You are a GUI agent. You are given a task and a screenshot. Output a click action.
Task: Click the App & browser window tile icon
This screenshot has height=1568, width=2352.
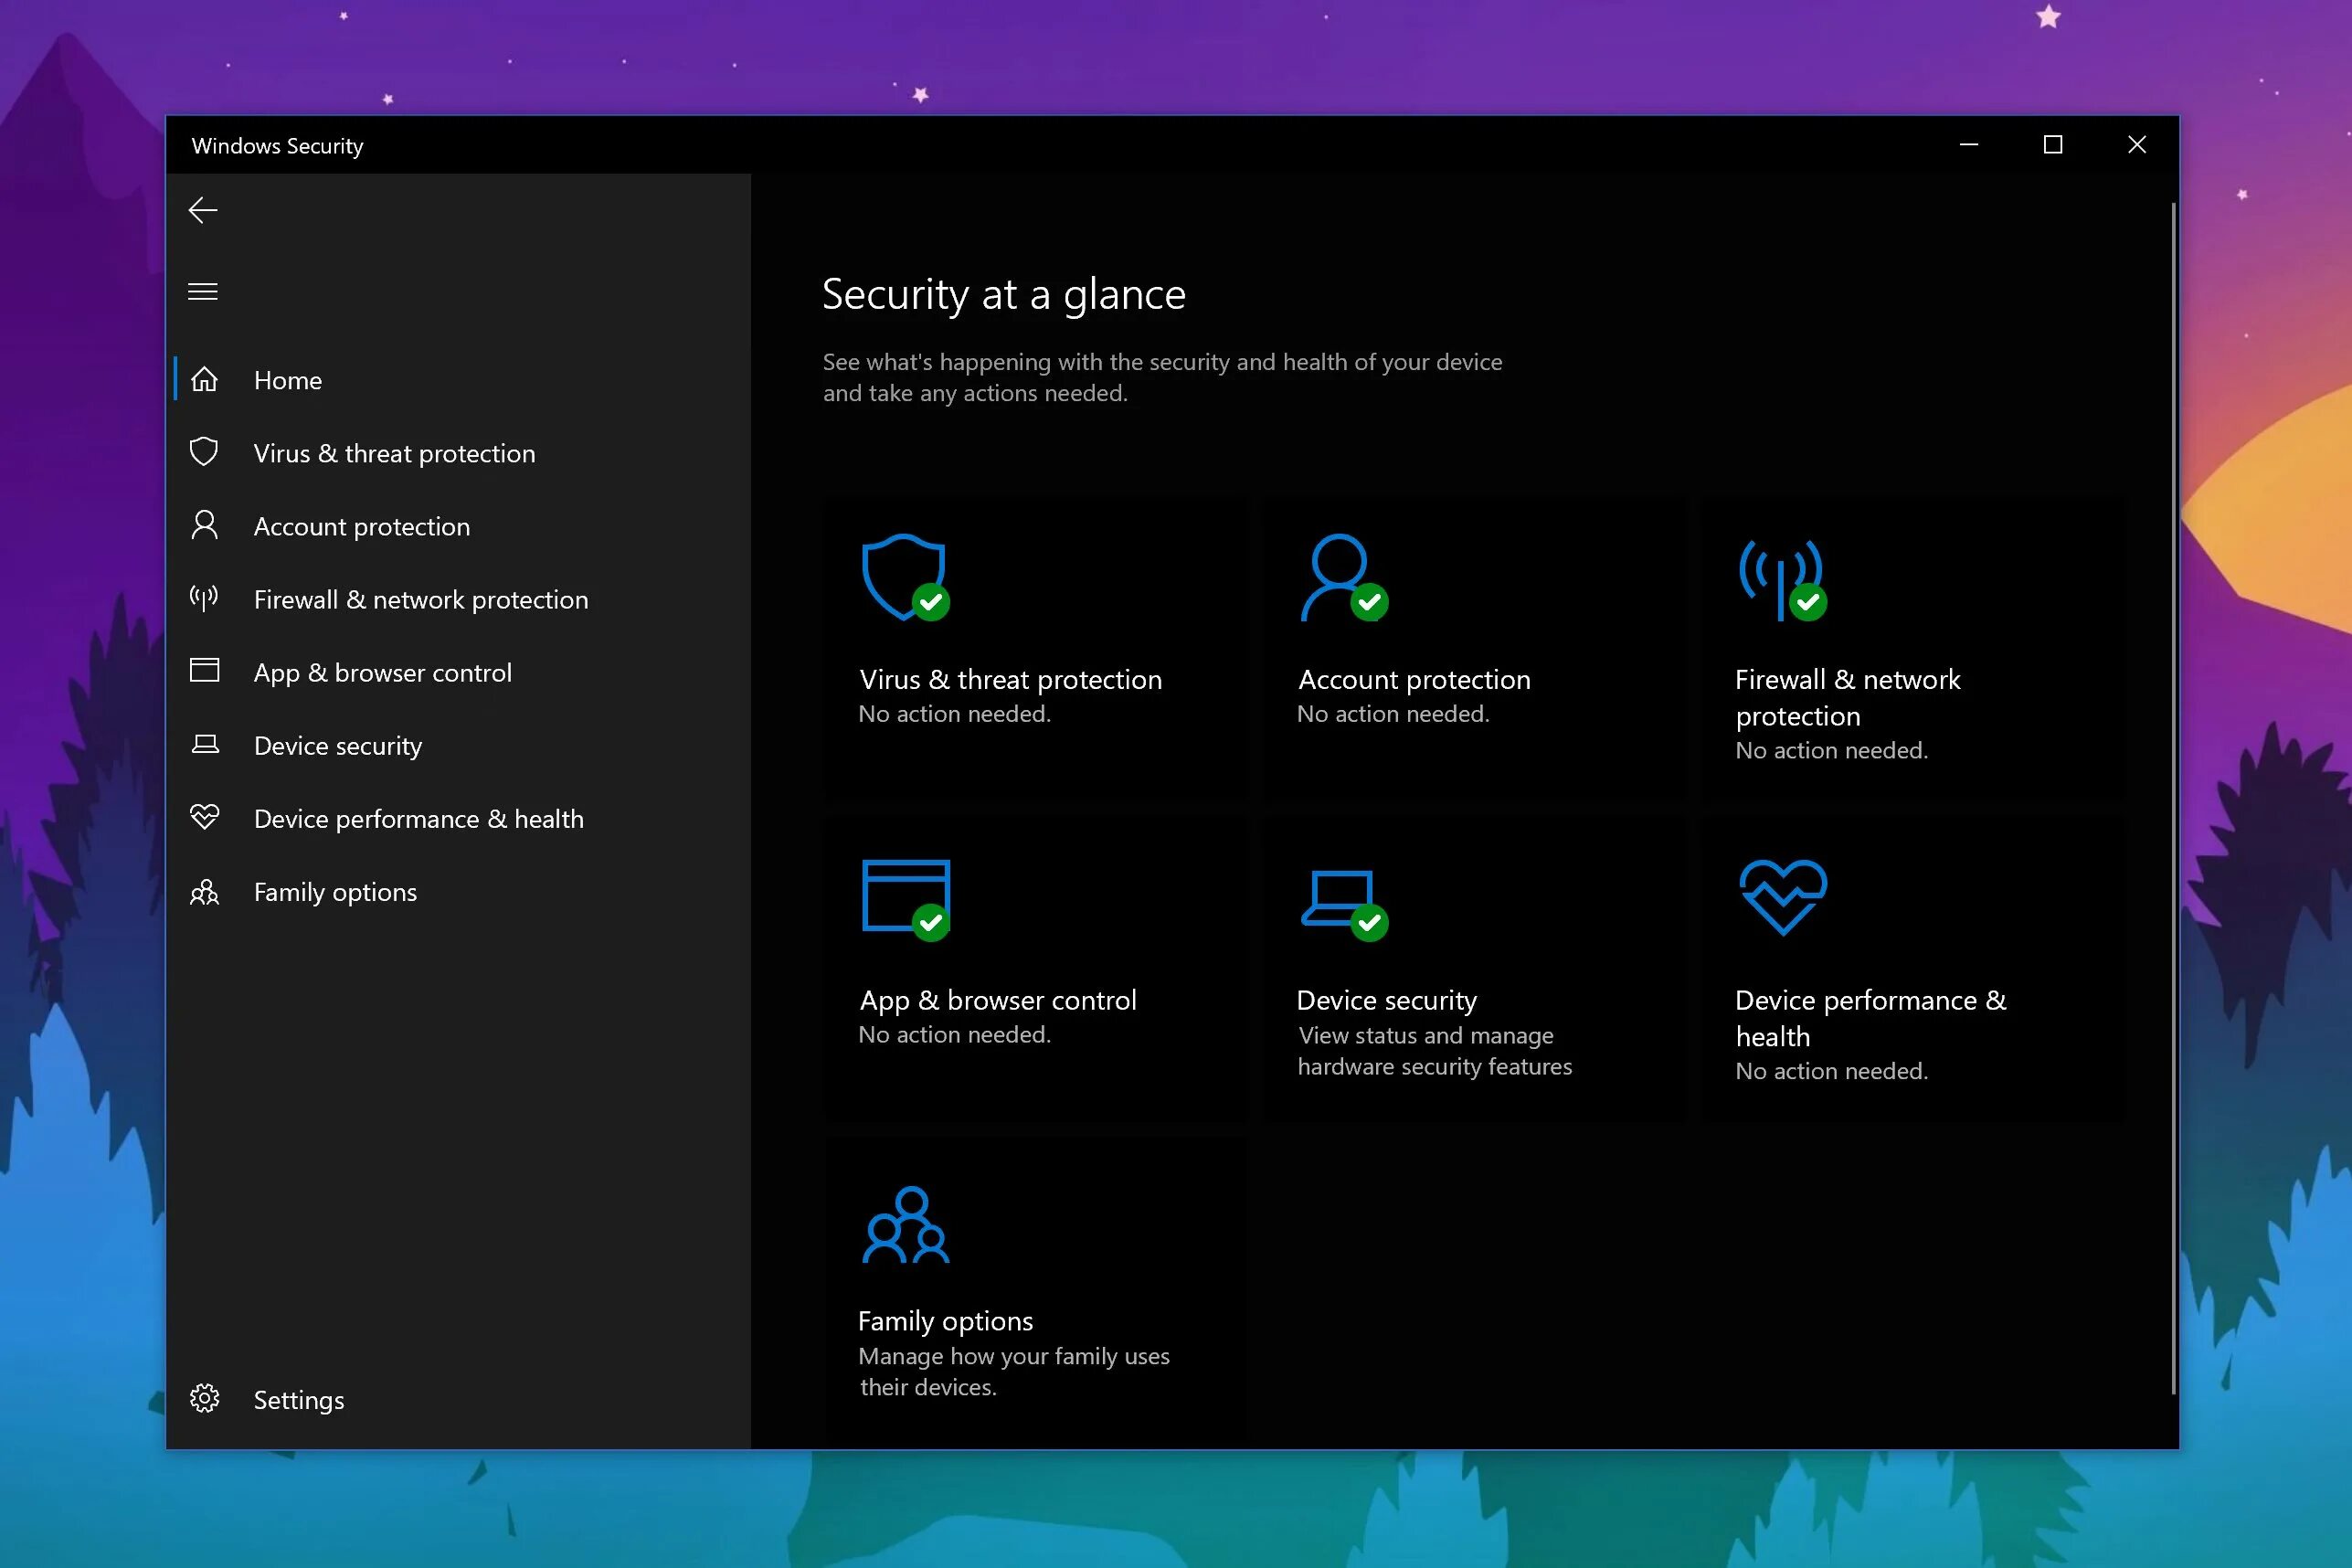pos(905,896)
